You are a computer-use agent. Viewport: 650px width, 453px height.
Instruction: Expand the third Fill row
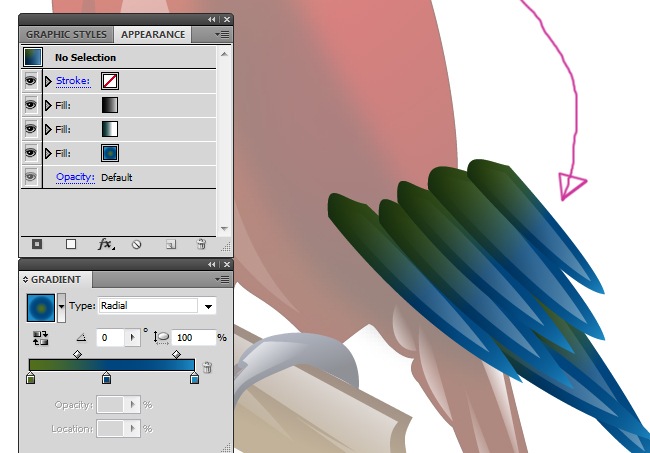[x=48, y=153]
